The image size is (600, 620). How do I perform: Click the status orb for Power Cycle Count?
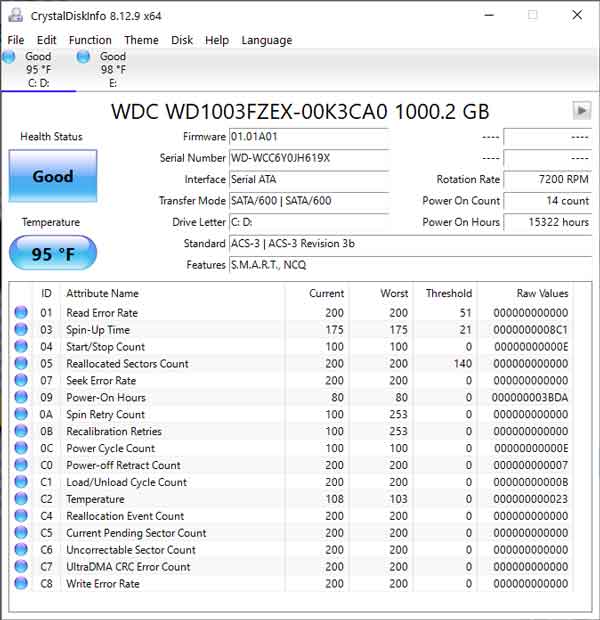tap(21, 448)
